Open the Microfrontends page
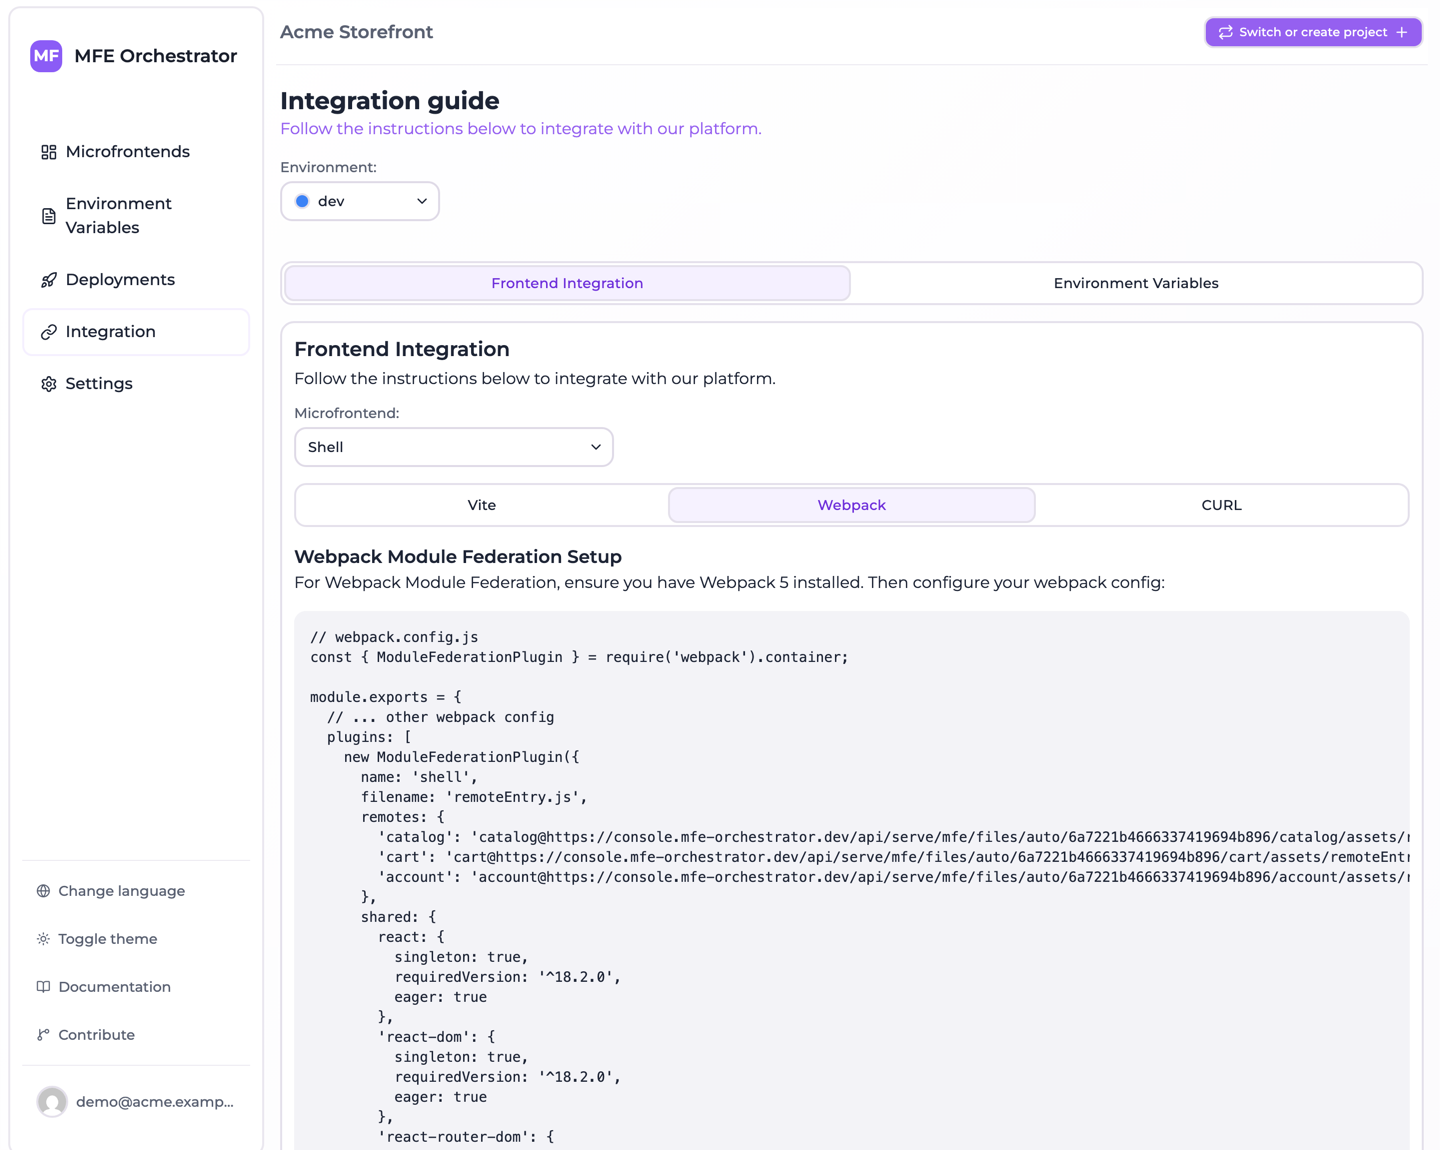1440x1150 pixels. point(136,152)
